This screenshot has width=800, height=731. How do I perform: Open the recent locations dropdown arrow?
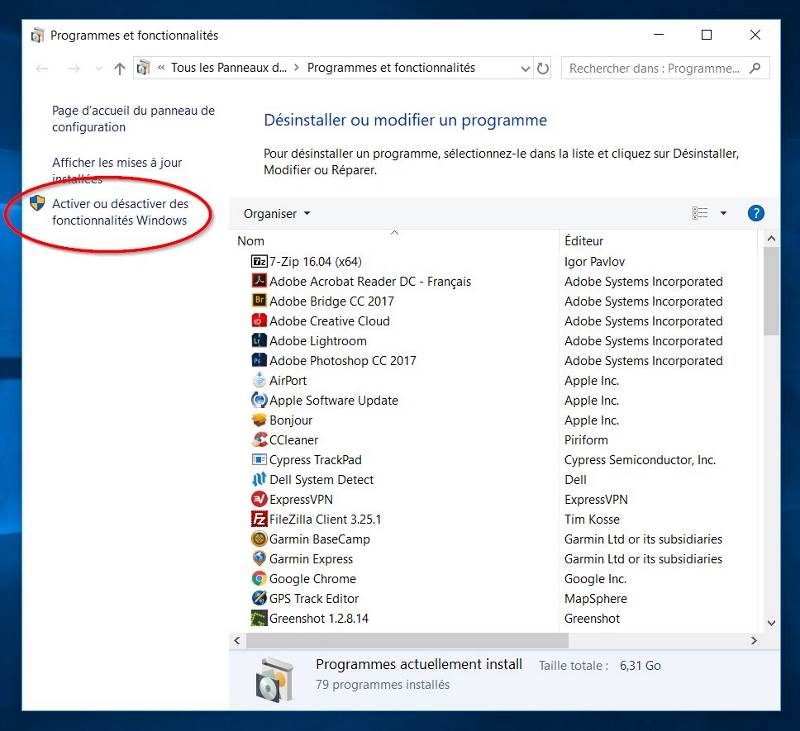98,69
